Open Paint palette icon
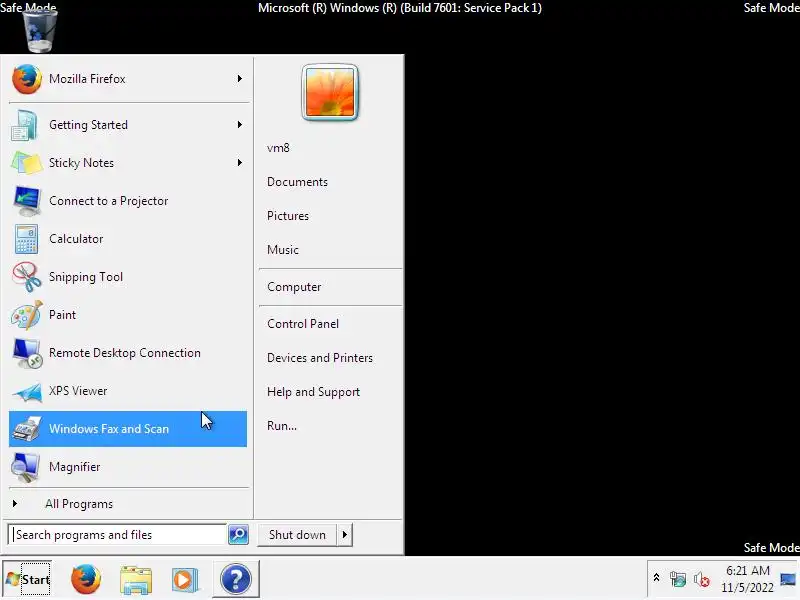Image resolution: width=800 pixels, height=600 pixels. [x=27, y=315]
